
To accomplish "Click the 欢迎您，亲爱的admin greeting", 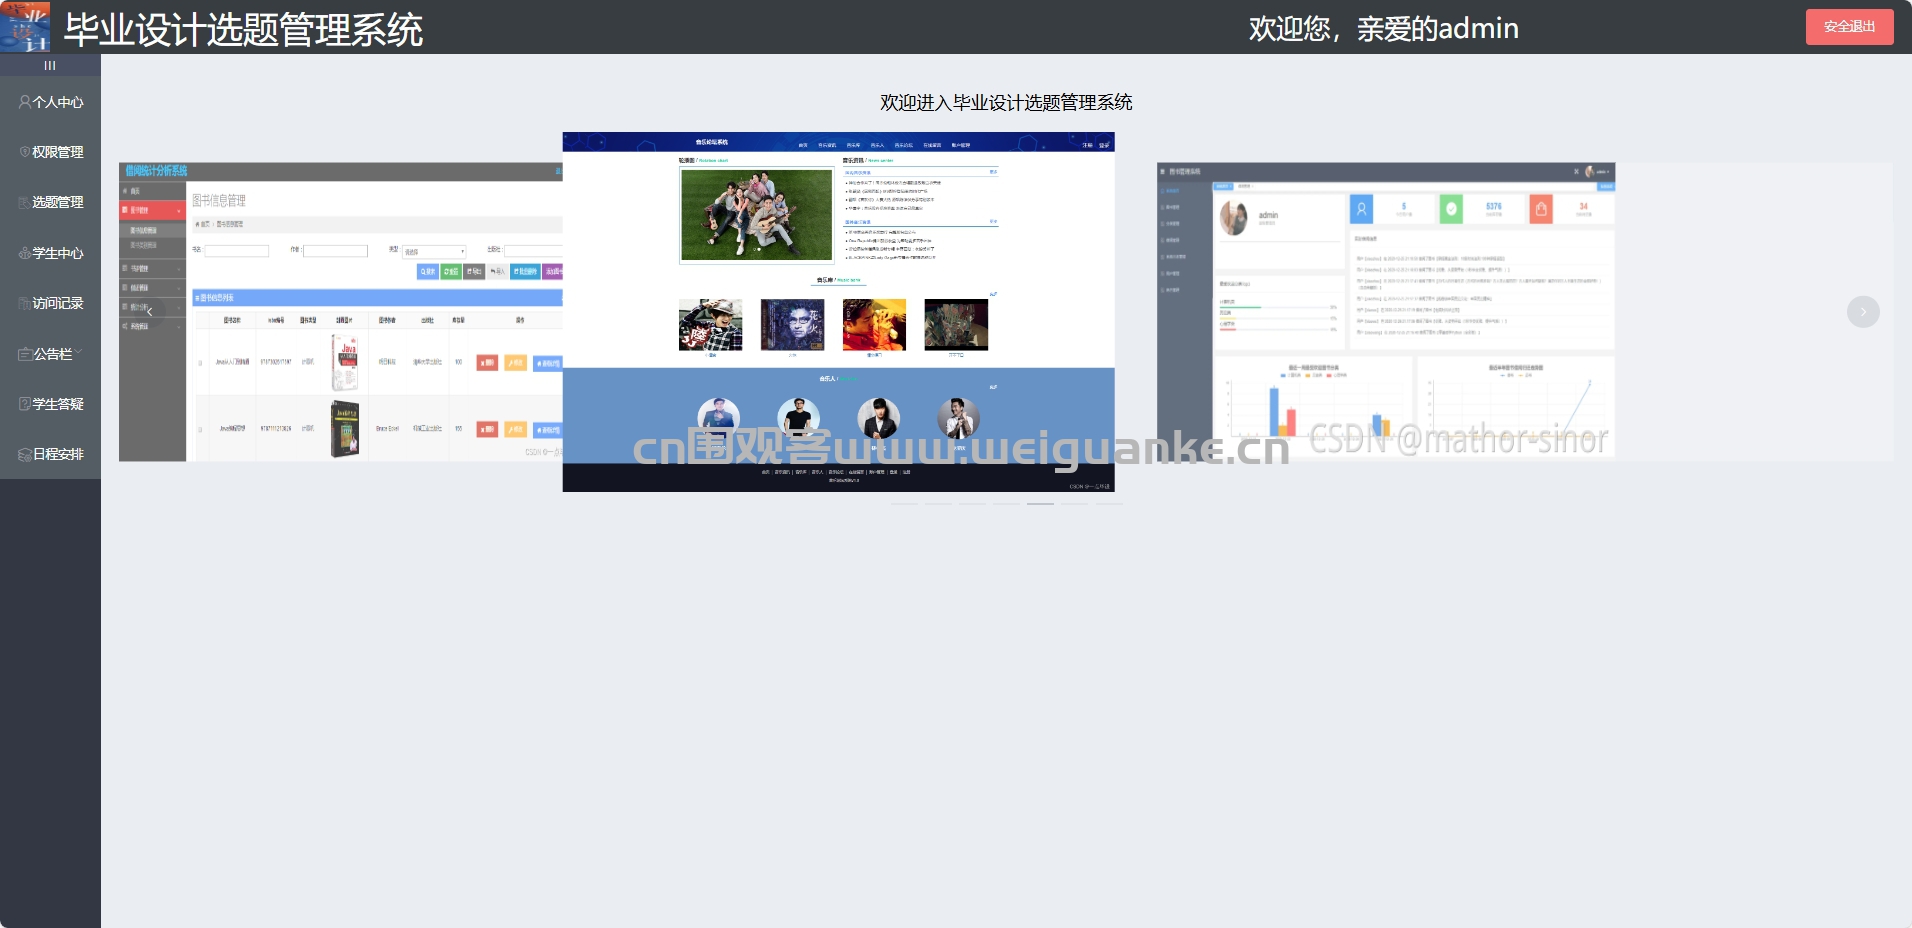I will (1383, 28).
